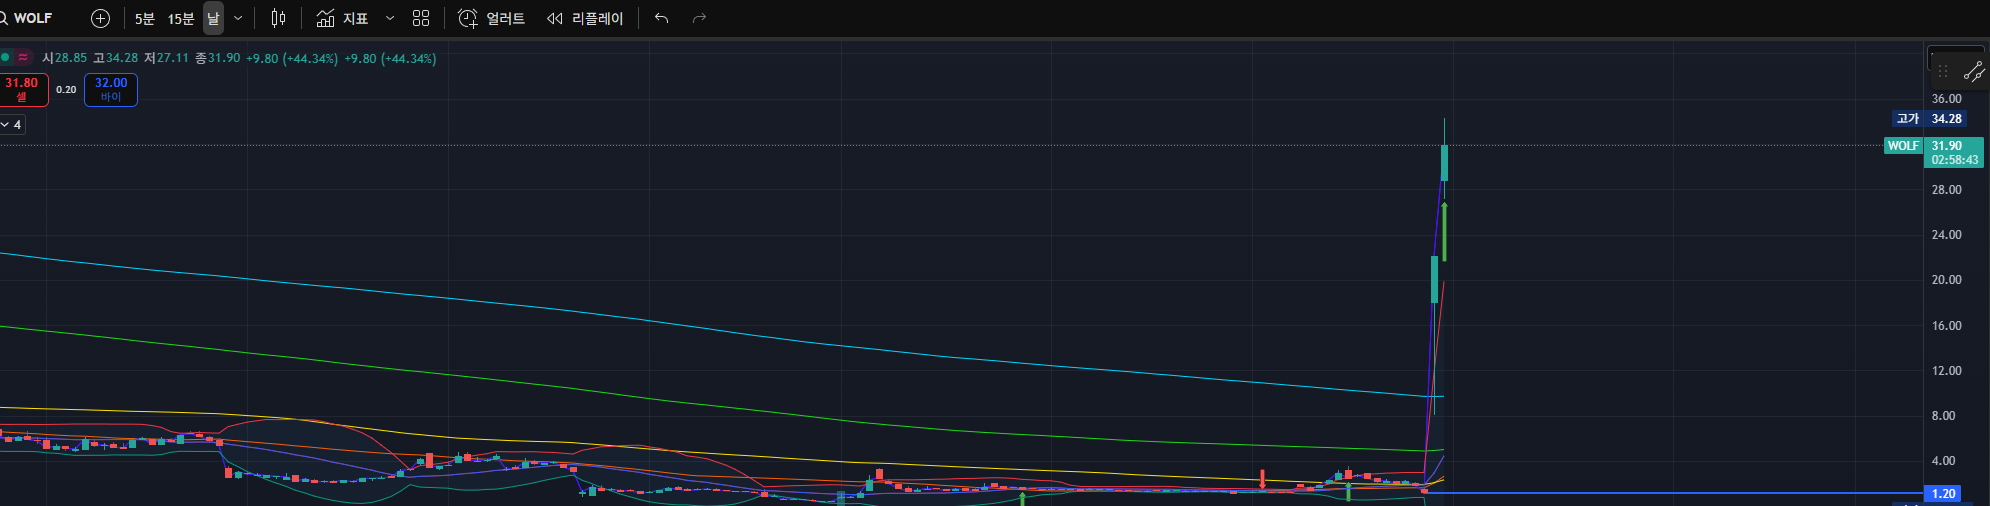Click the blue 1.20 price line label
Viewport: 1990px width, 506px height.
(1943, 493)
